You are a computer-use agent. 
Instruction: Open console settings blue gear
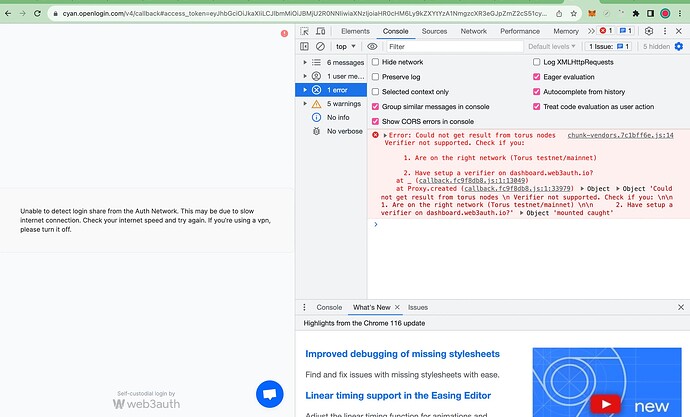679,46
